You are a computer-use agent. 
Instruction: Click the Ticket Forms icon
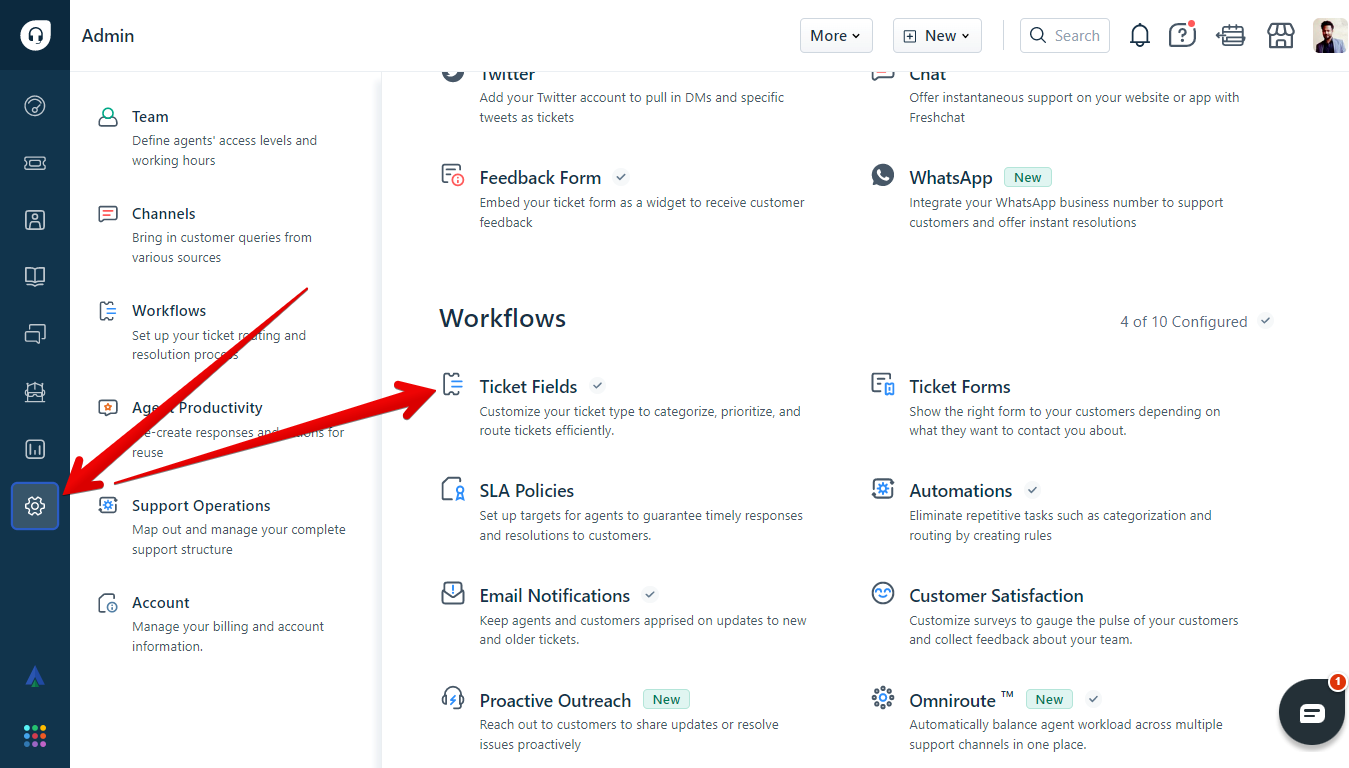[x=883, y=385]
